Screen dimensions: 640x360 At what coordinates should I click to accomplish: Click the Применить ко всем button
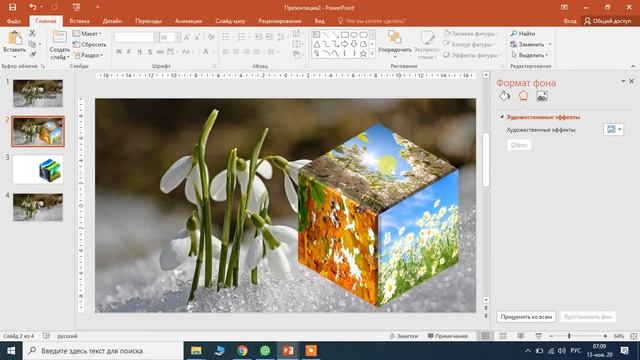click(x=526, y=317)
